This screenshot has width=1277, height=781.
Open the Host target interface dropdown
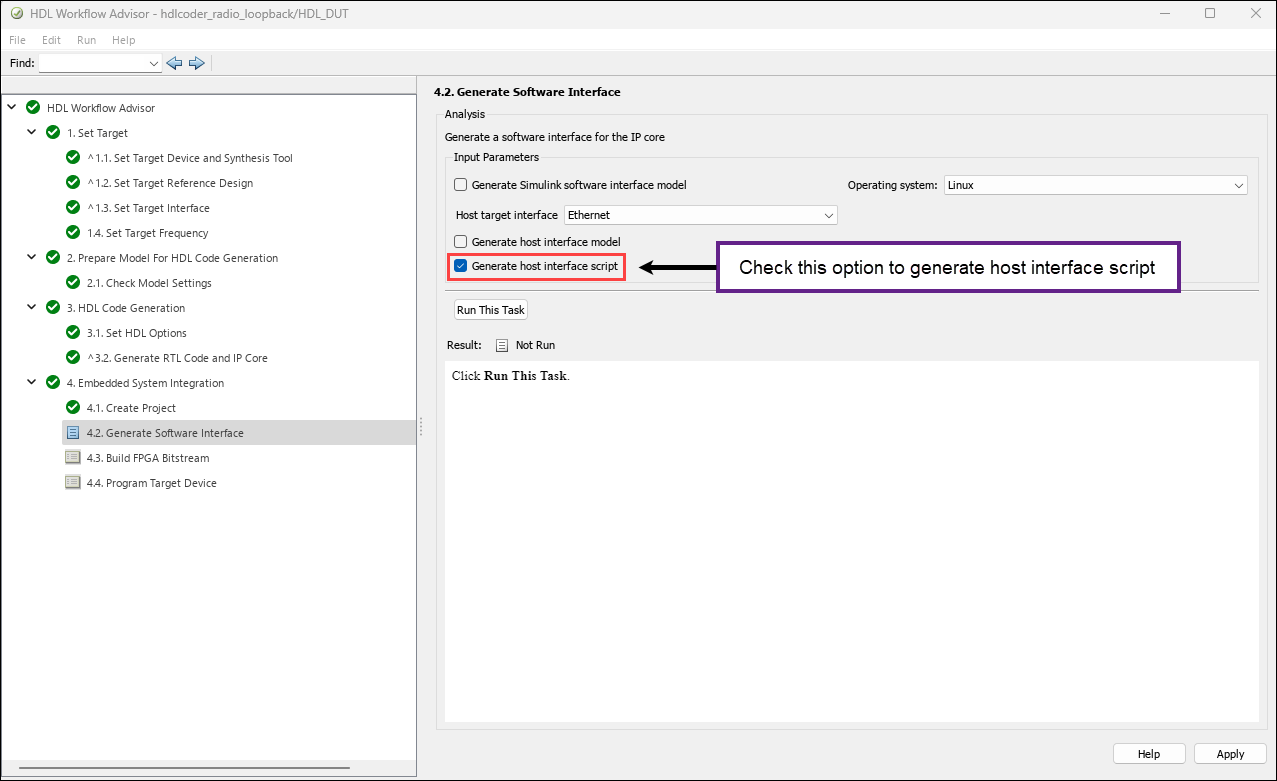coord(701,215)
